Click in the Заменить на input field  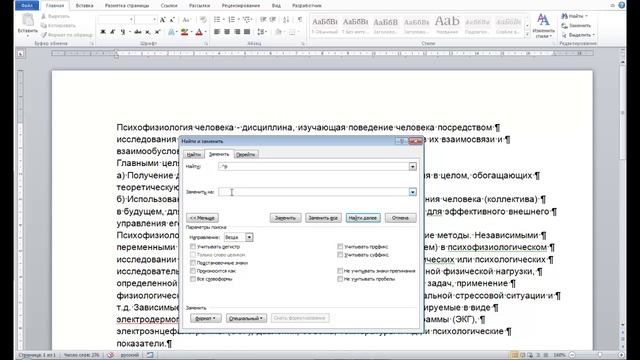(313, 192)
